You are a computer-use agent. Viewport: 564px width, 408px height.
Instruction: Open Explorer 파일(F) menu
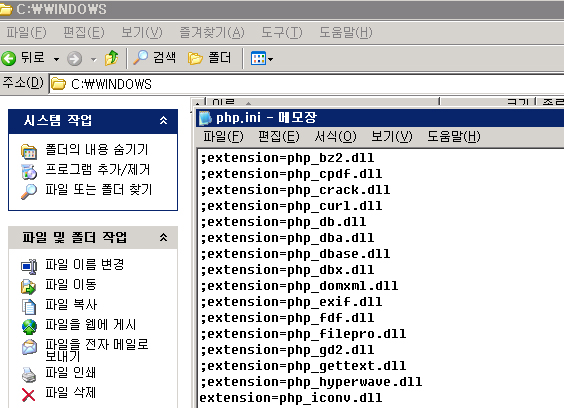[x=26, y=33]
